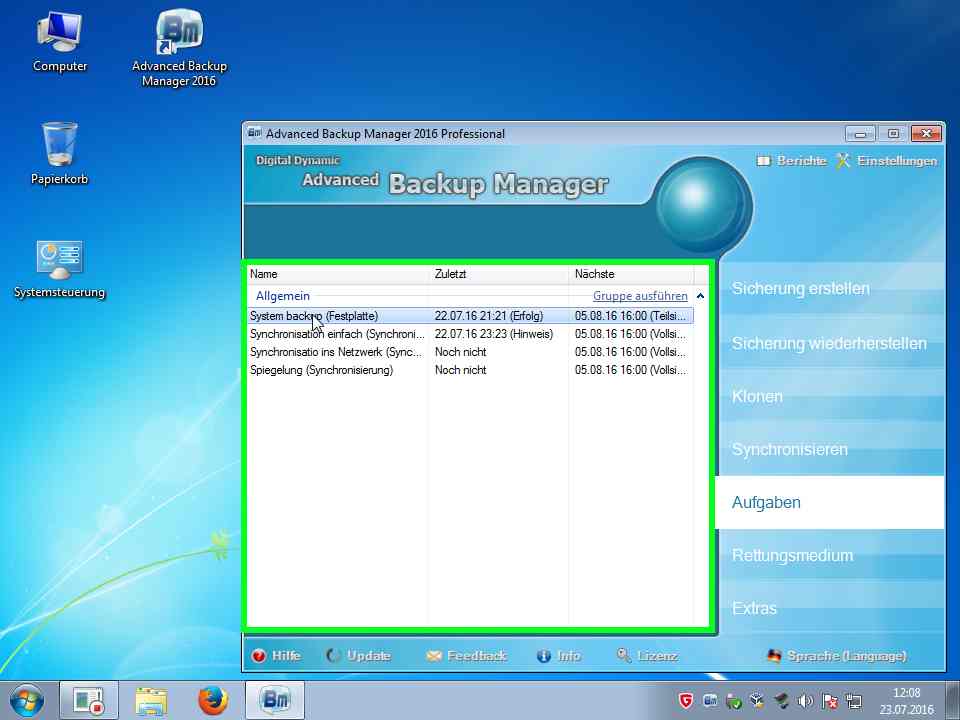Screen dimensions: 960x720
Task: Click the Firefox taskbar icon
Action: point(213,700)
